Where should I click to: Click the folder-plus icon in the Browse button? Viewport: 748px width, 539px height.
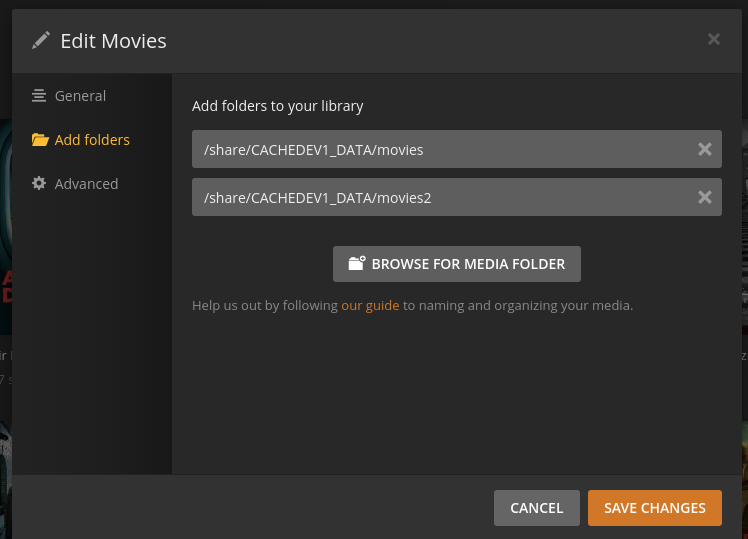pyautogui.click(x=356, y=264)
